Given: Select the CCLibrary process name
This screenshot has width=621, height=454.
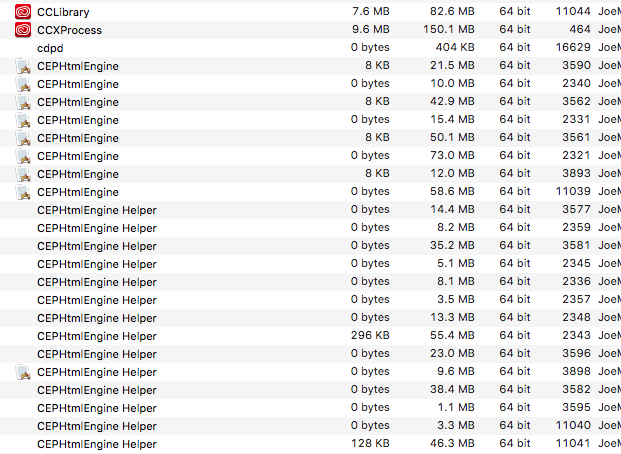Looking at the screenshot, I should 63,12.
